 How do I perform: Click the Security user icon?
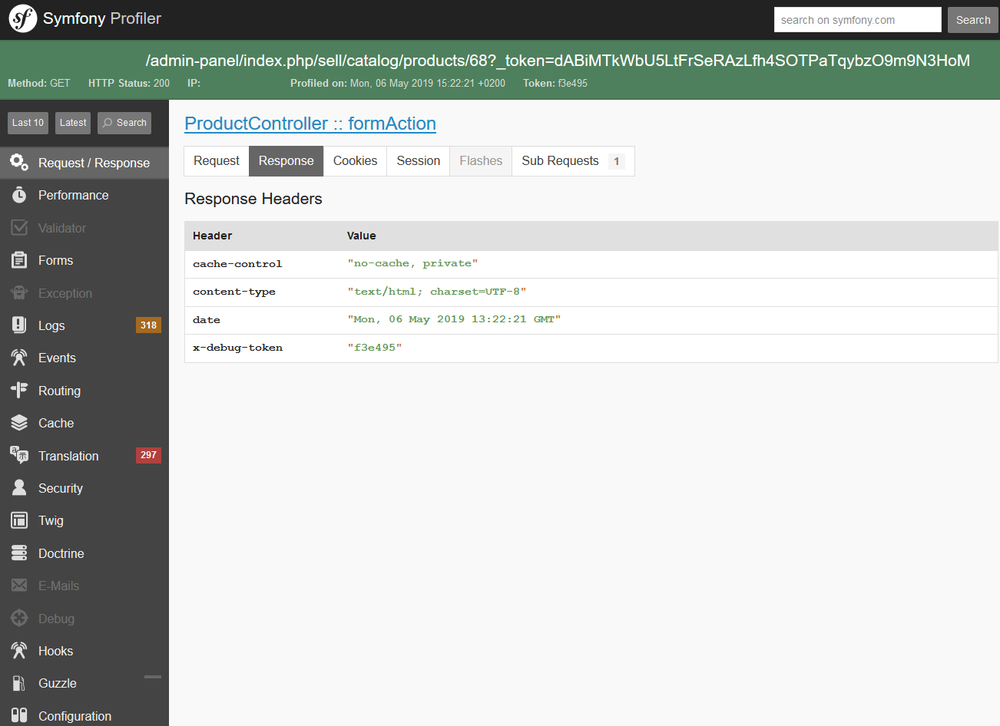(x=19, y=488)
